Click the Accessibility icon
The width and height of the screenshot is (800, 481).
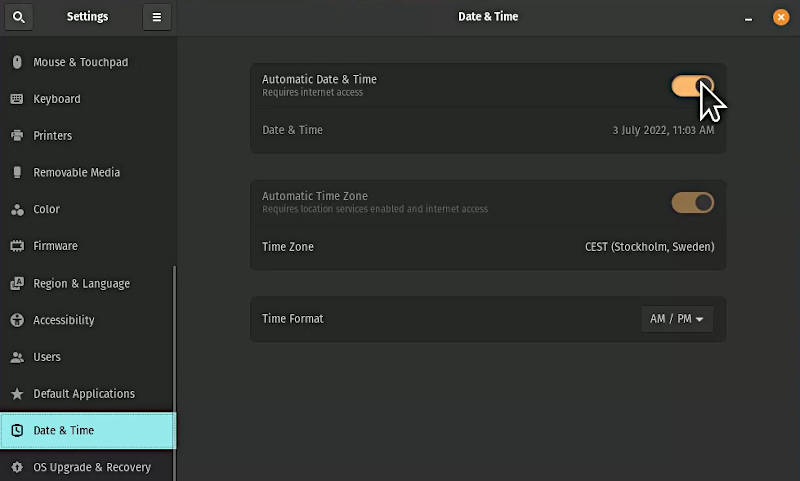coord(17,320)
